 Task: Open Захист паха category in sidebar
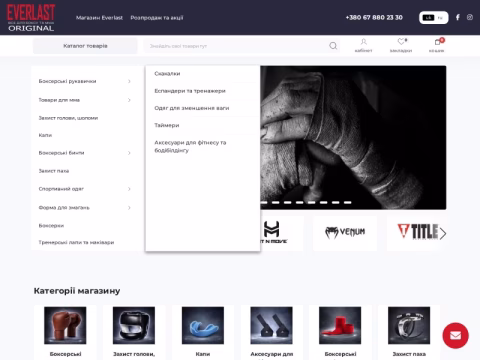pyautogui.click(x=54, y=171)
